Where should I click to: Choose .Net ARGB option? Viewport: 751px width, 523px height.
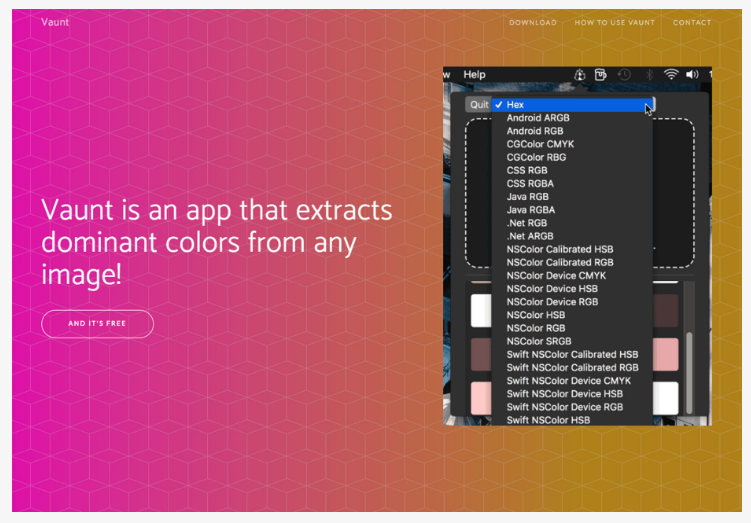point(572,237)
